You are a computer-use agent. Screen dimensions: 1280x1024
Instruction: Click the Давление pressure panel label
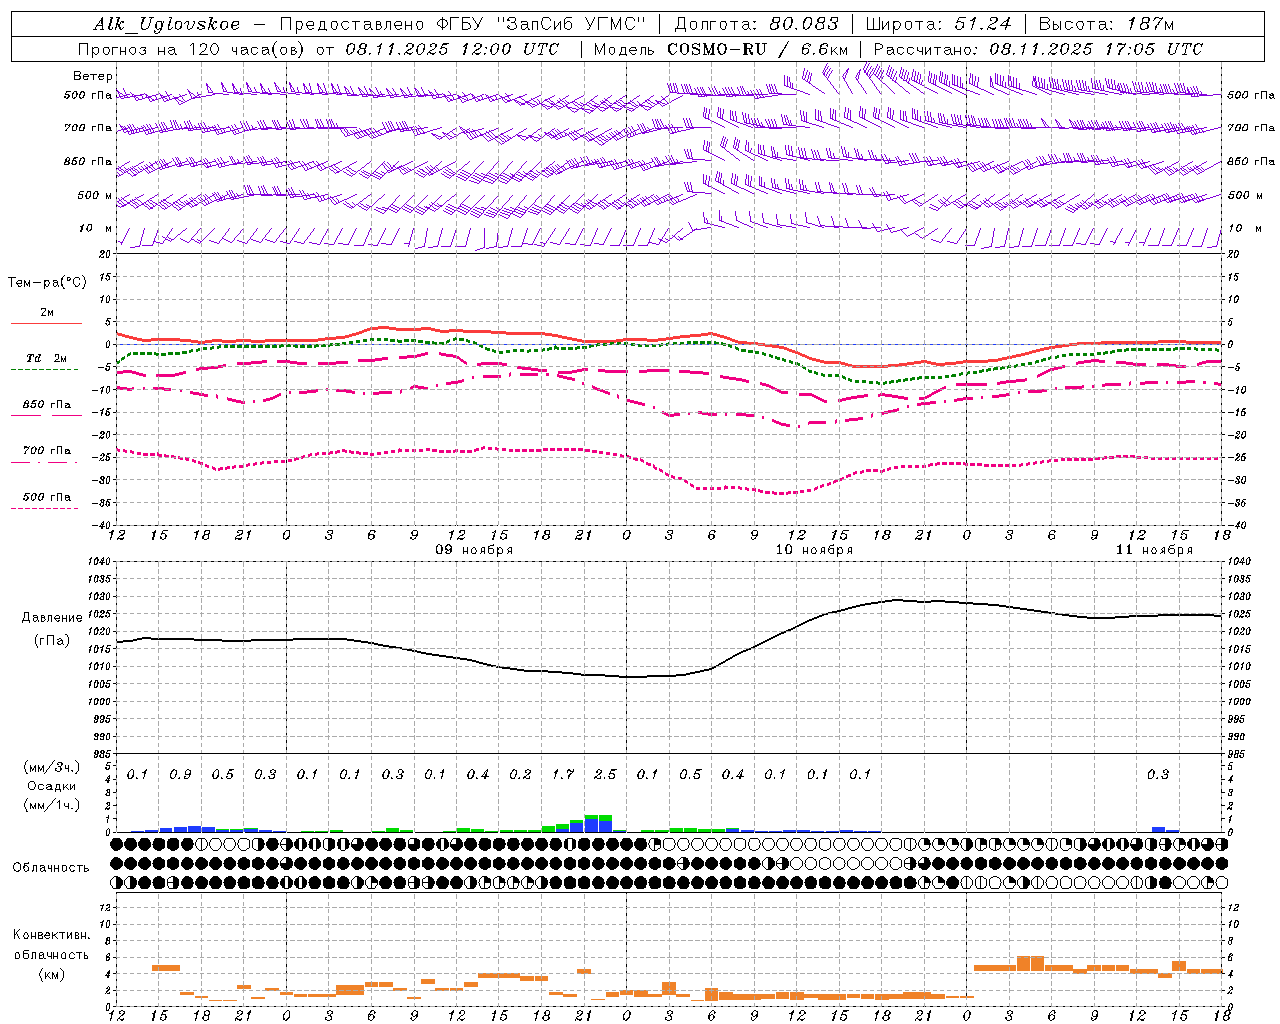tap(50, 618)
